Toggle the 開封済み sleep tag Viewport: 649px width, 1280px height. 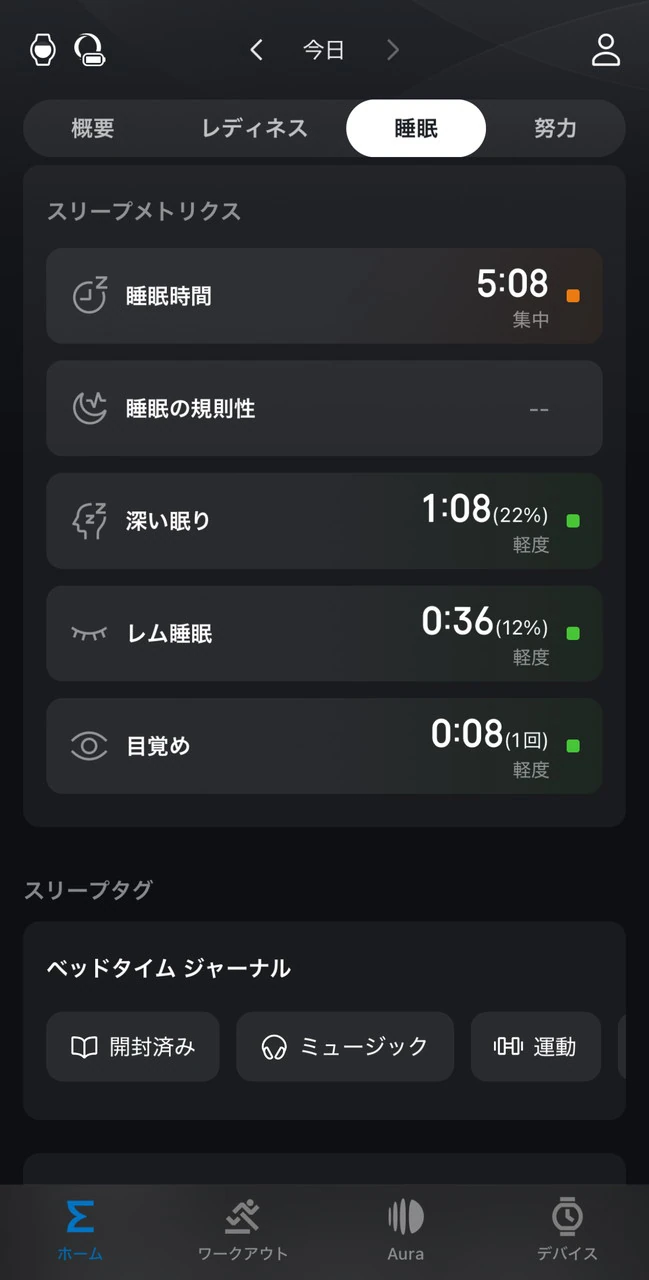[x=133, y=1047]
